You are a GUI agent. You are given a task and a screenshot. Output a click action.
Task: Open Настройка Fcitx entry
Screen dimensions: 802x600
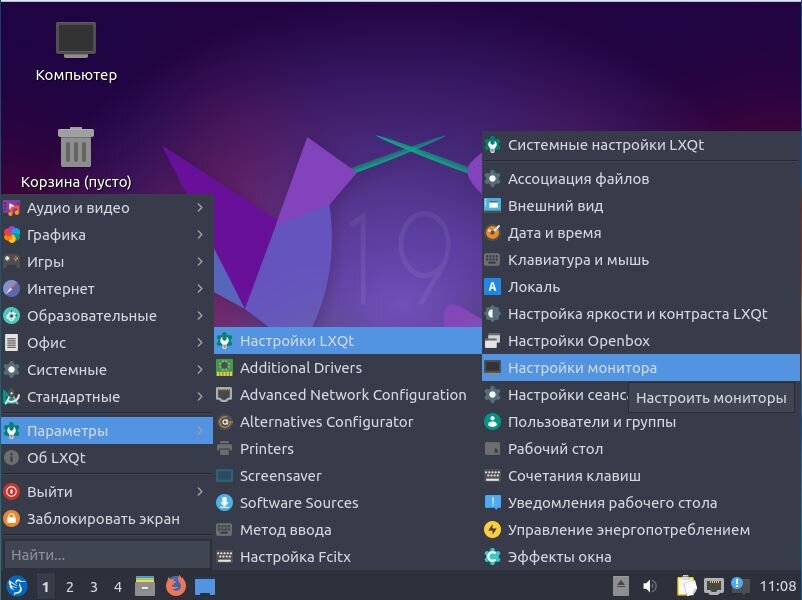coord(348,557)
